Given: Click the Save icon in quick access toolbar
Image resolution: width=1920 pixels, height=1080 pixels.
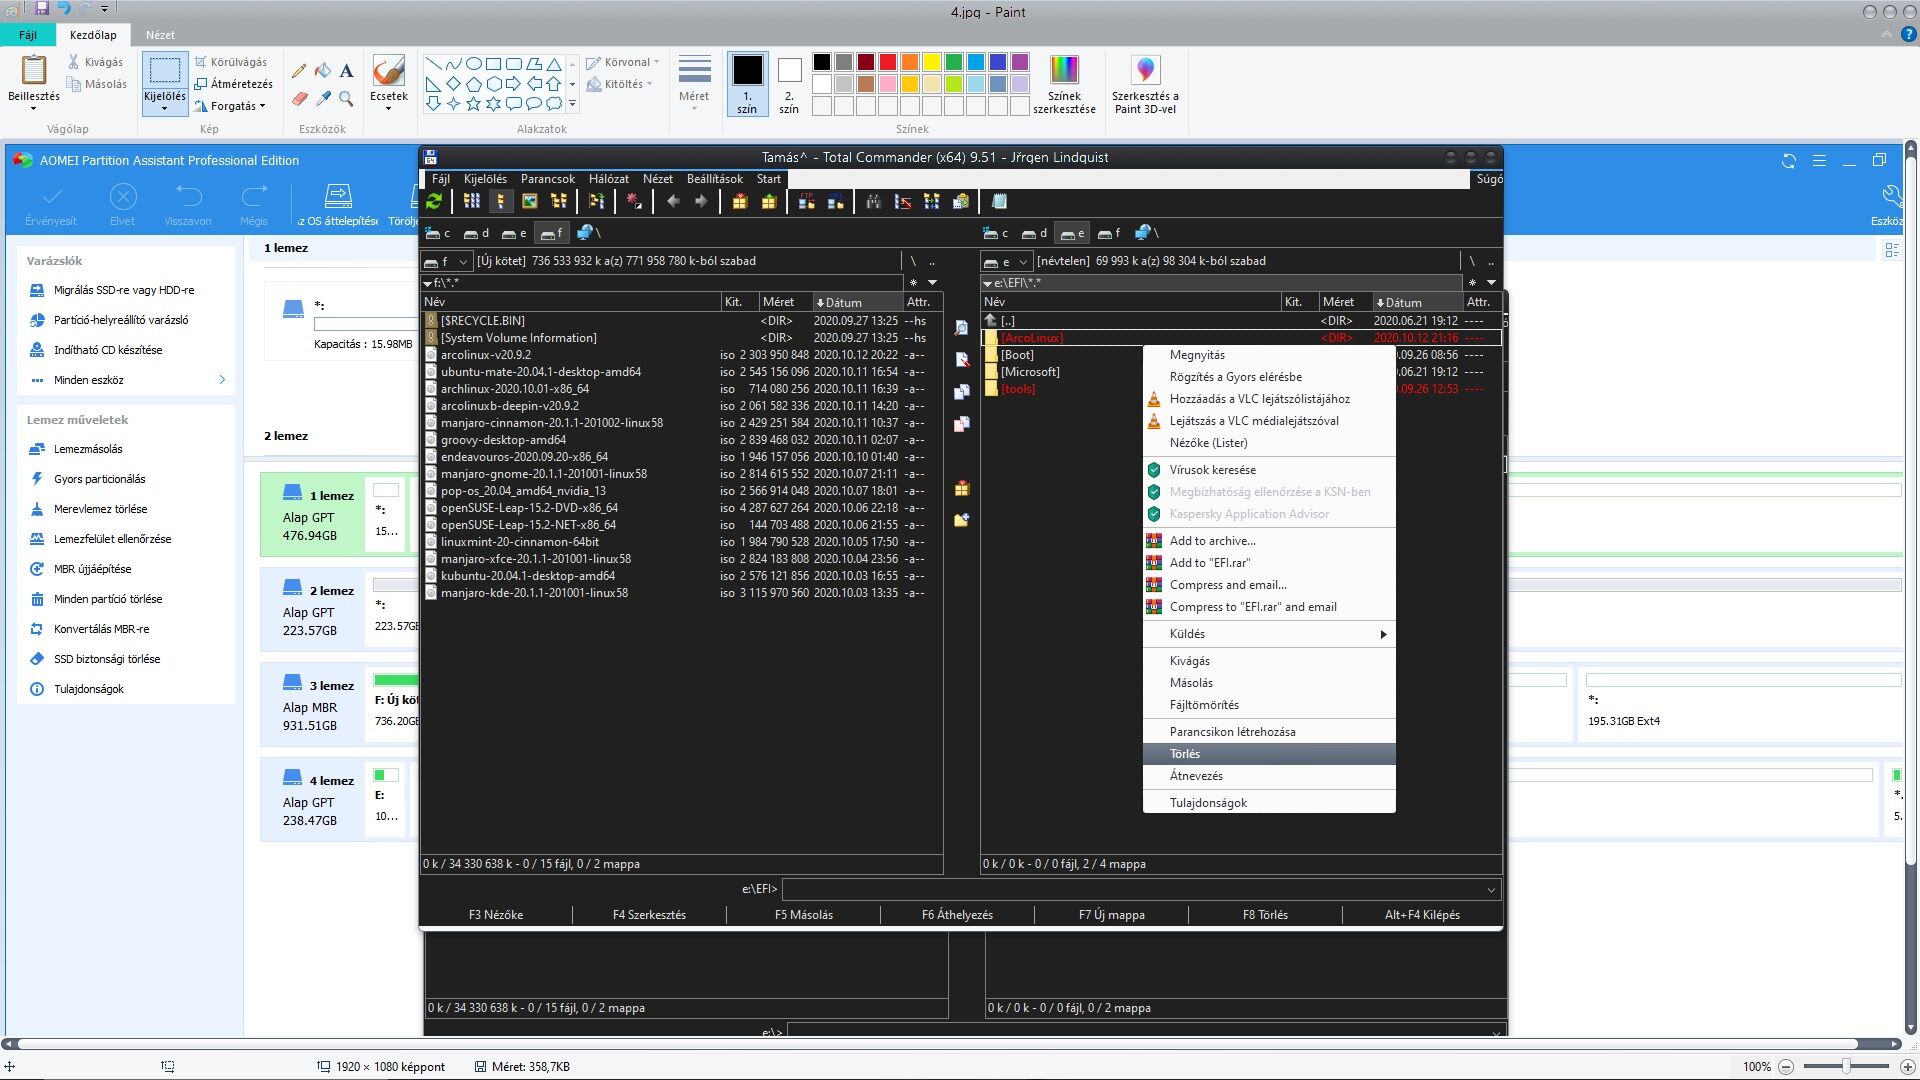Looking at the screenshot, I should point(42,8).
